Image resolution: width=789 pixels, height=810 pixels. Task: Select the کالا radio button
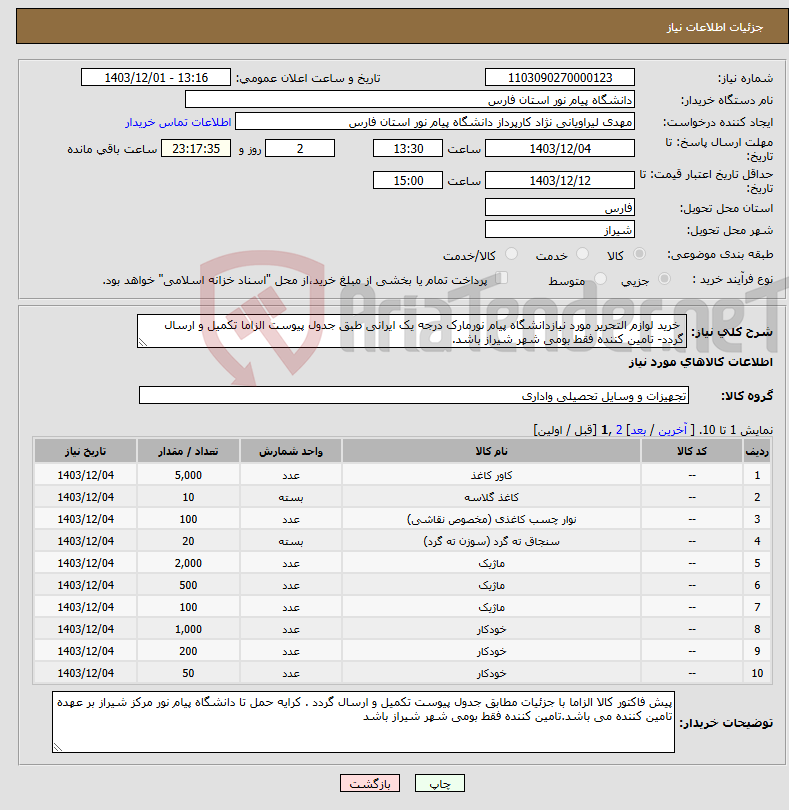639,254
